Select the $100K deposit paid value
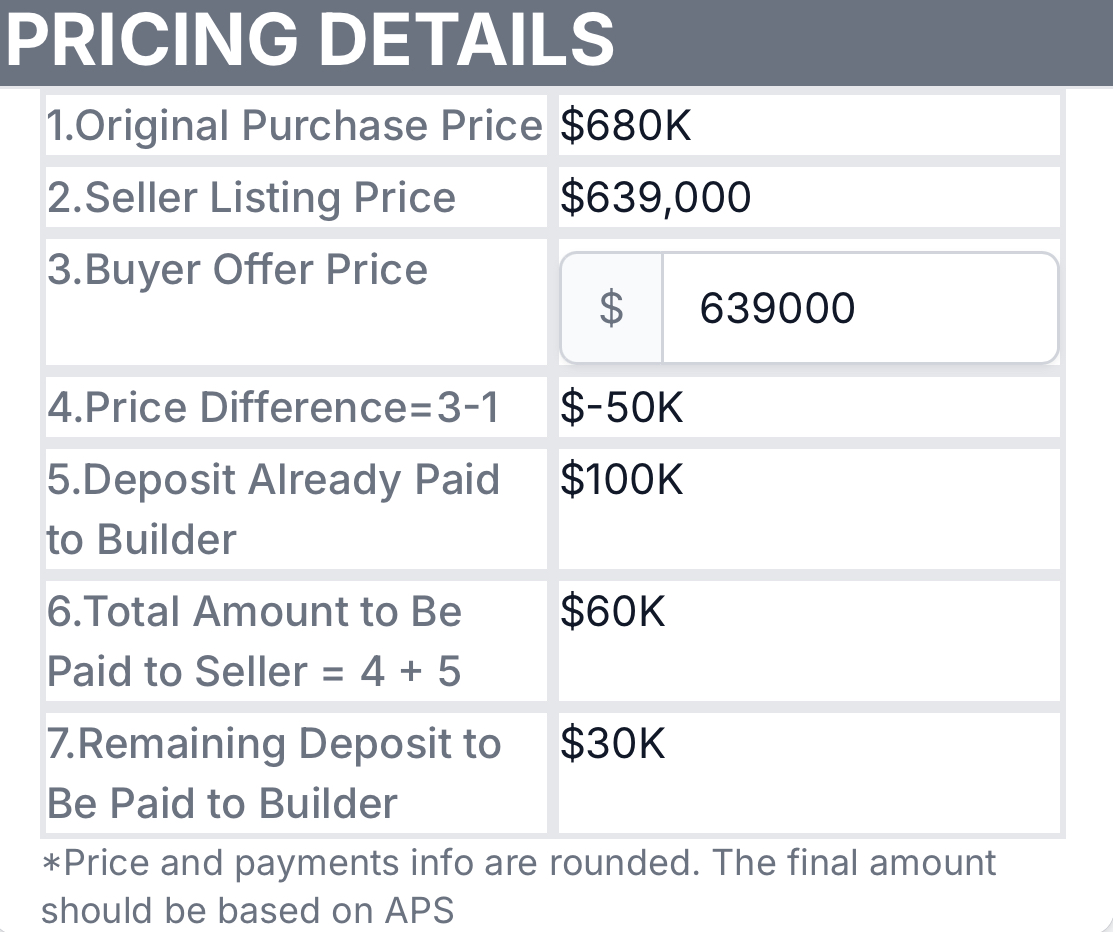Viewport: 1113px width, 932px height. point(622,480)
